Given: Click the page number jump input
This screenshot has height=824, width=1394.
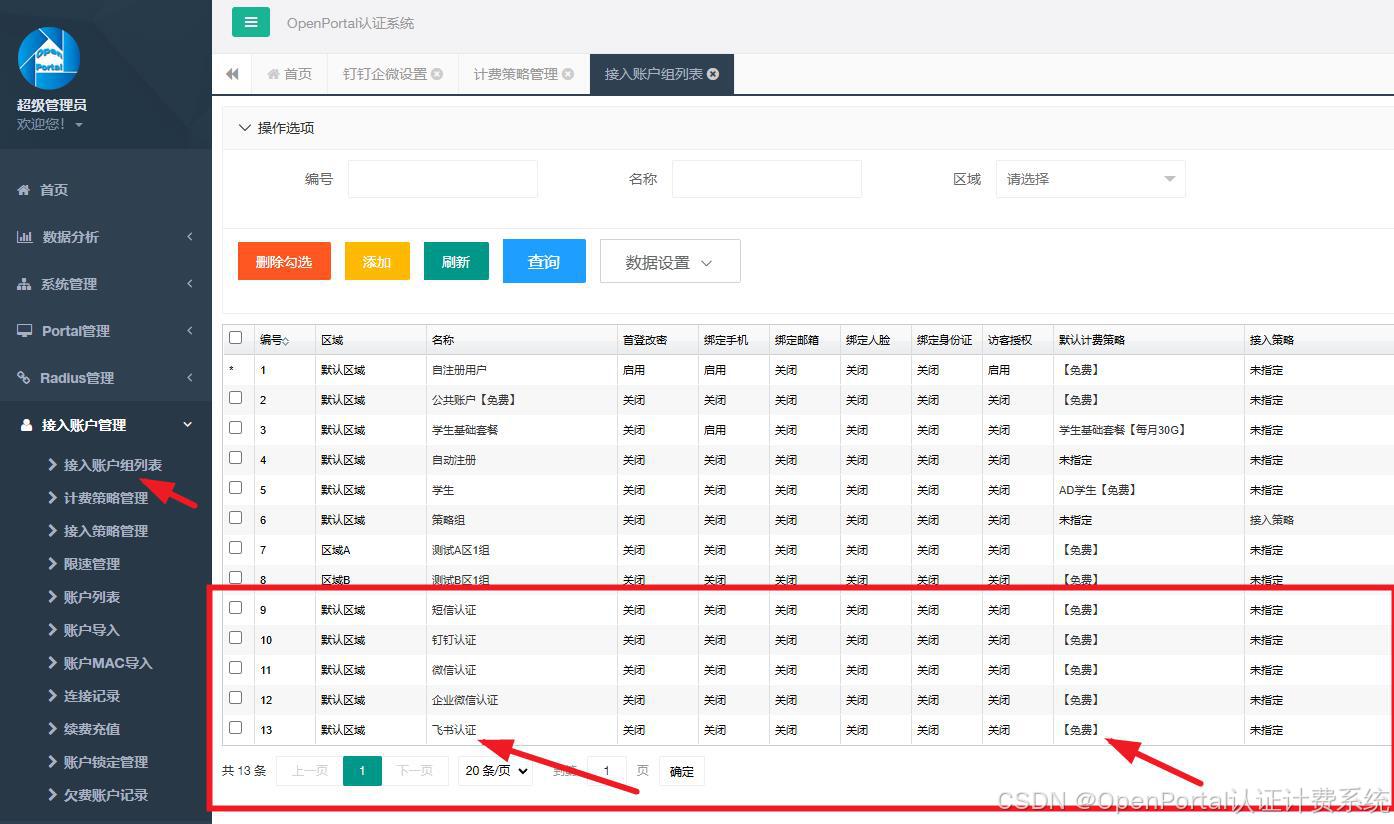Looking at the screenshot, I should (607, 771).
